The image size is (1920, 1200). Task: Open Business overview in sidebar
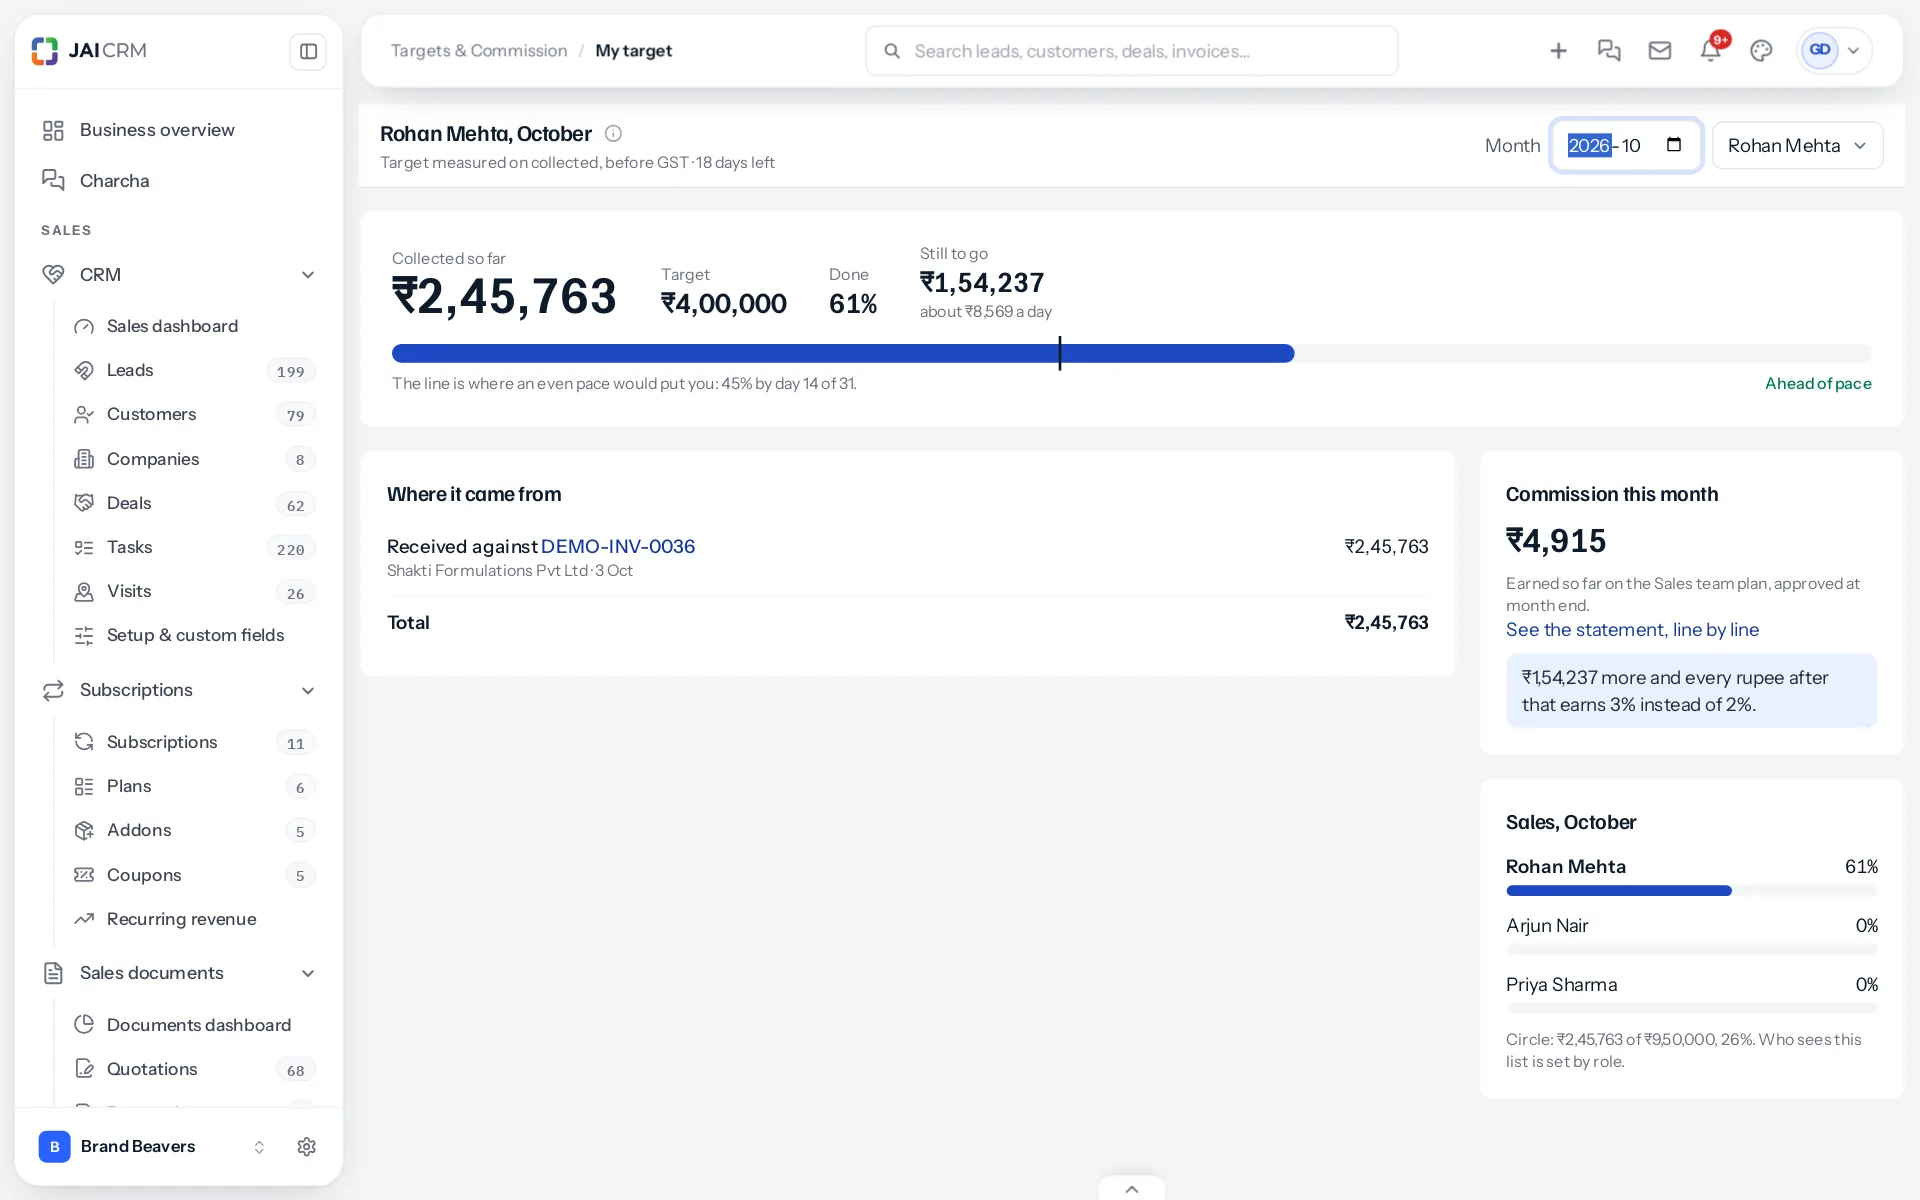(x=178, y=130)
